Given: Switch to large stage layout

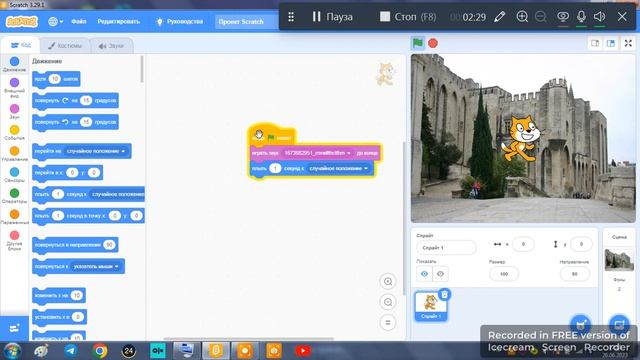Looking at the screenshot, I should pos(611,43).
